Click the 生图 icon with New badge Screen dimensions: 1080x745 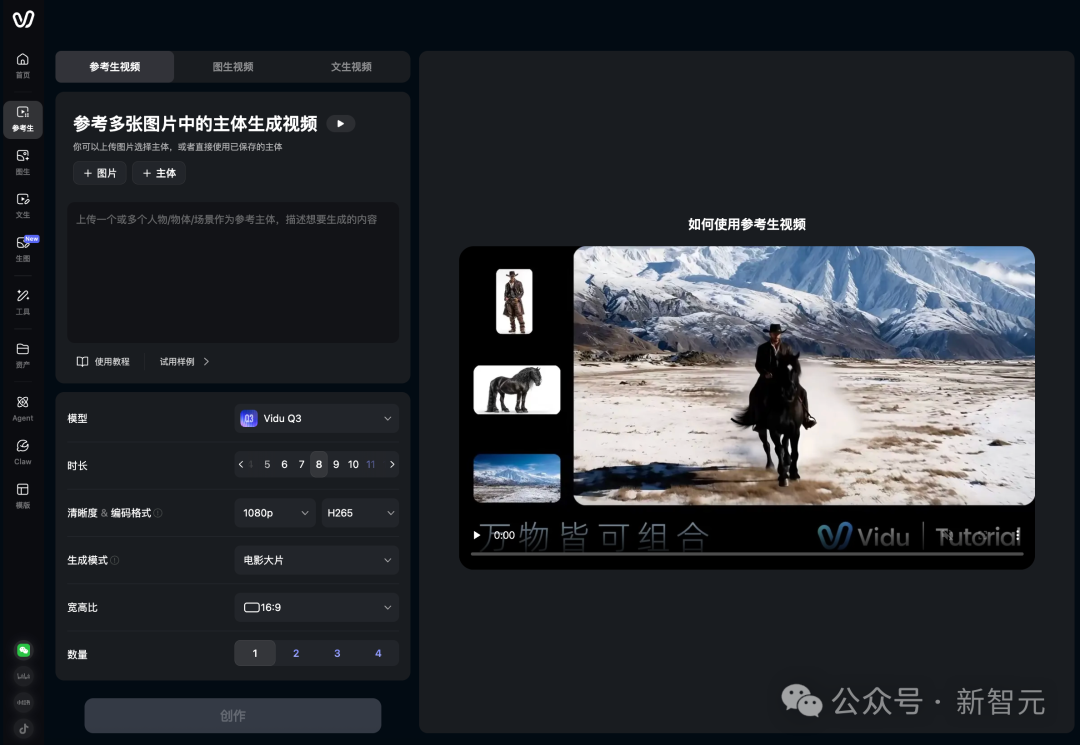pyautogui.click(x=22, y=248)
